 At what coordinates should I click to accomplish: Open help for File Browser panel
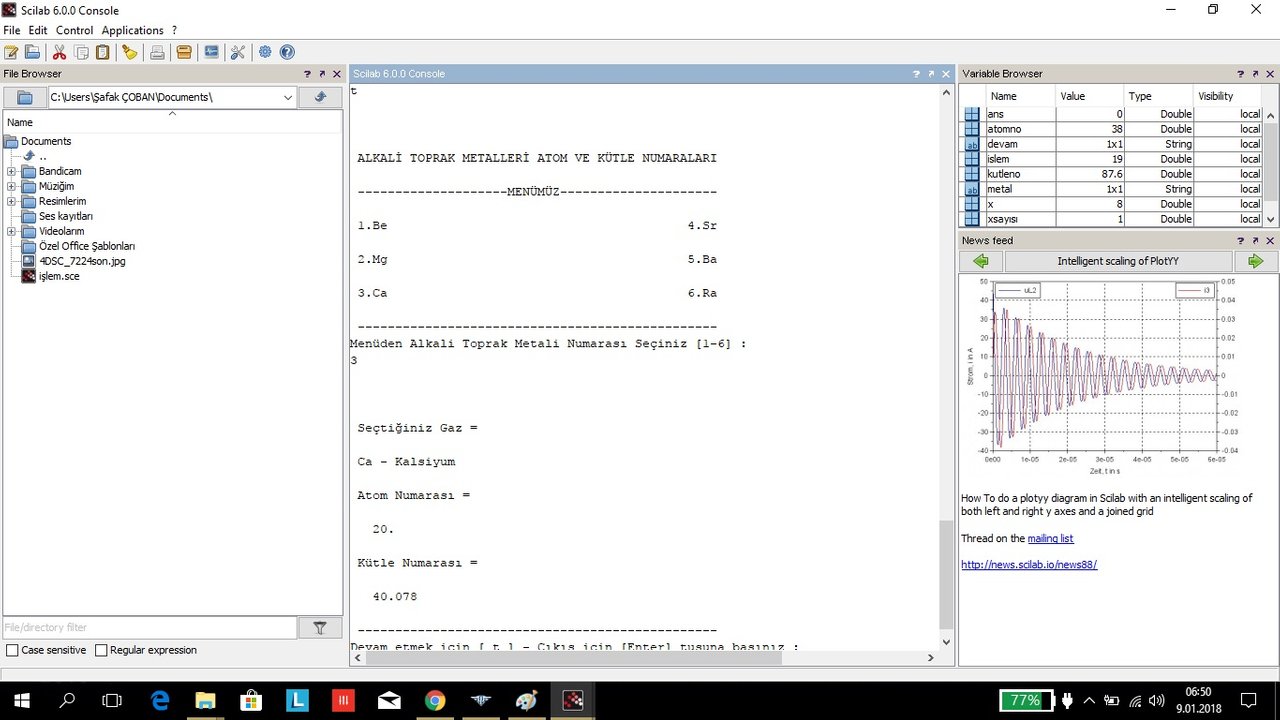click(x=307, y=74)
